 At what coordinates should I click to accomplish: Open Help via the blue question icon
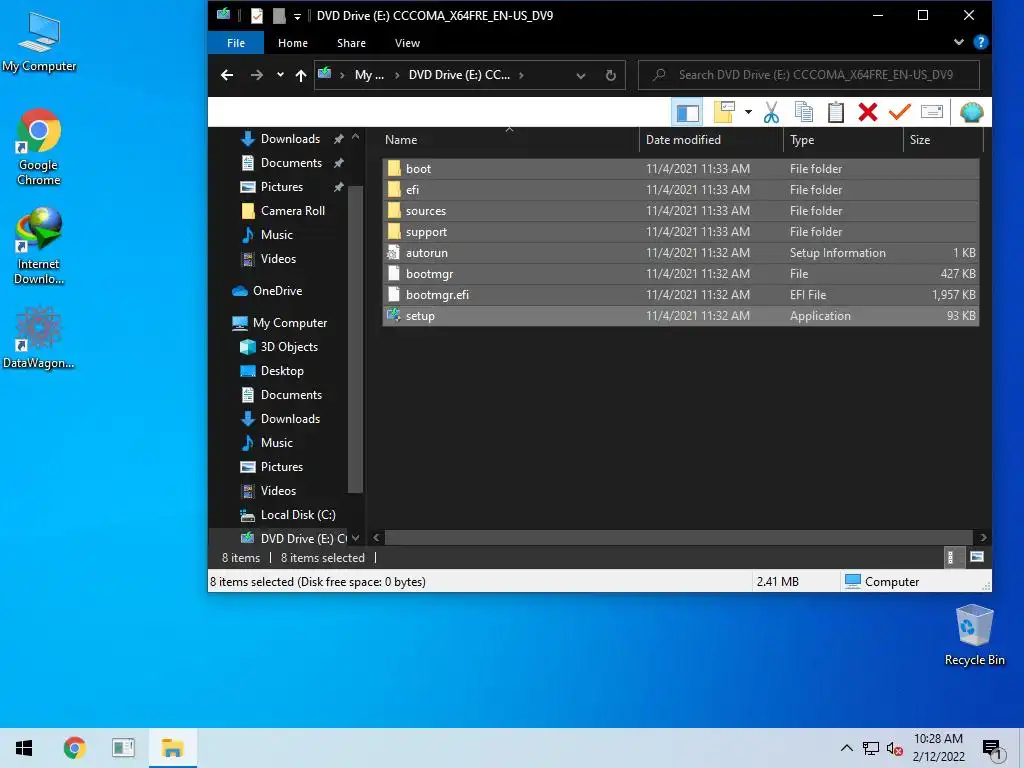(980, 42)
